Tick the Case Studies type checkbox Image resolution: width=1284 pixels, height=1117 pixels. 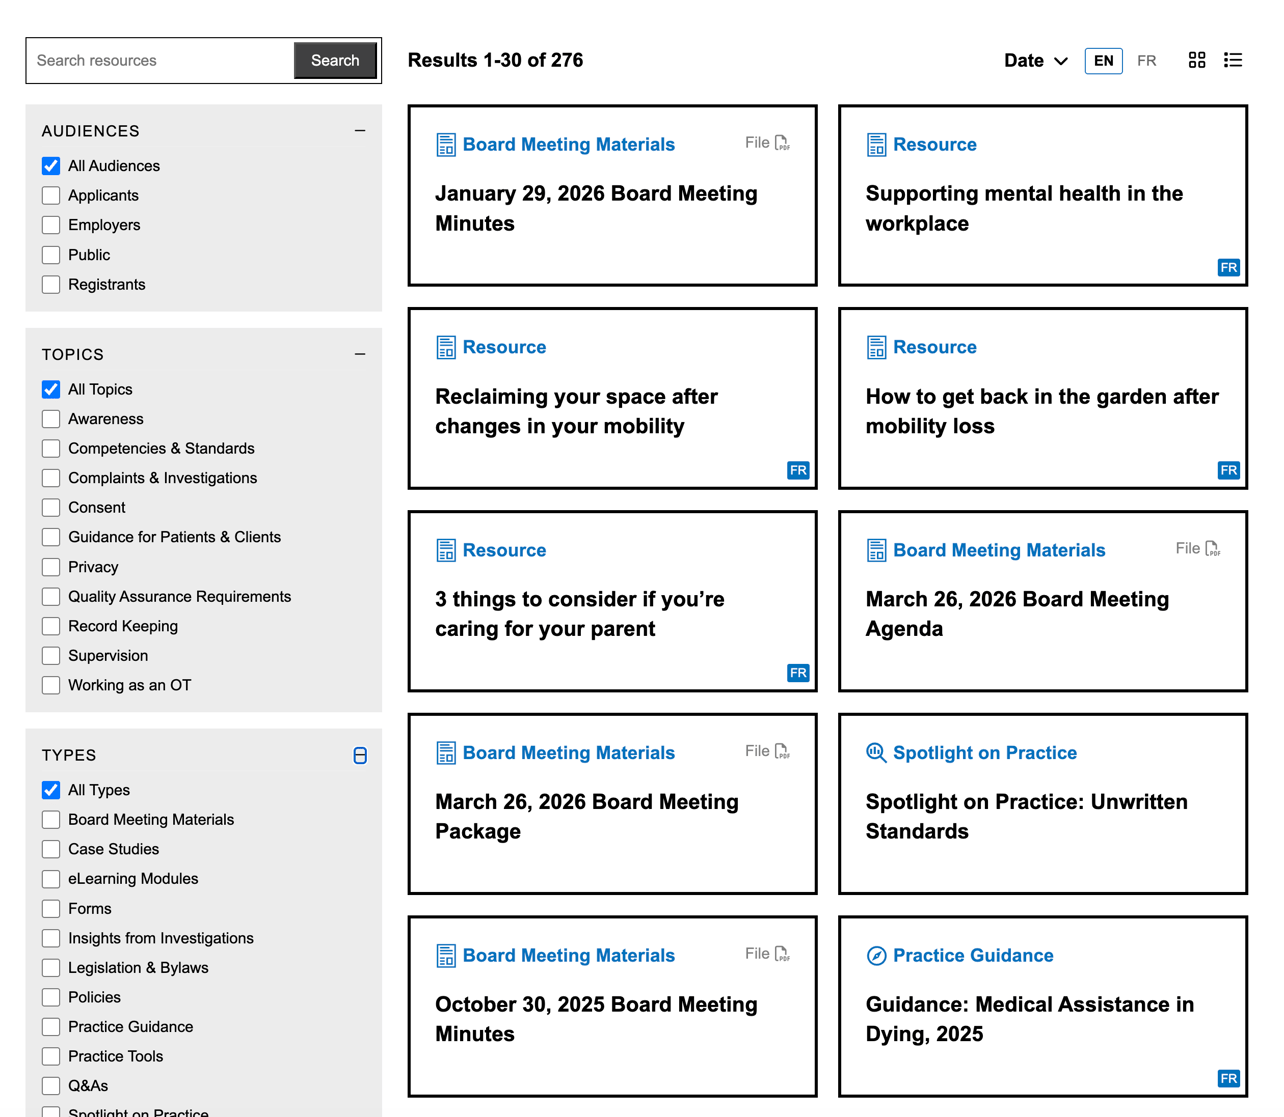(x=51, y=849)
